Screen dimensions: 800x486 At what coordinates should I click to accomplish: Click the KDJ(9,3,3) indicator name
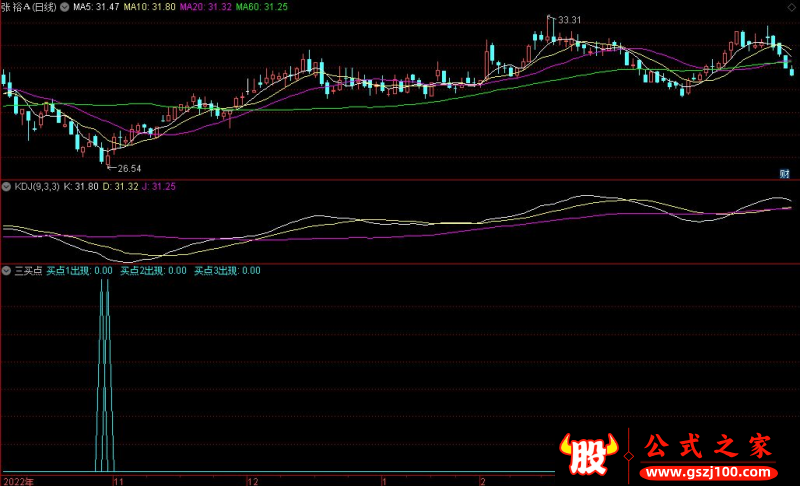click(x=36, y=186)
